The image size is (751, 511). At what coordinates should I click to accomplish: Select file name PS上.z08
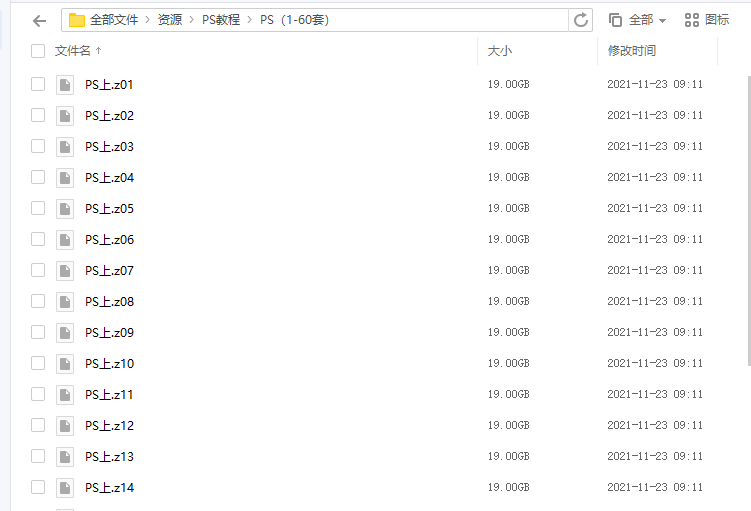click(x=109, y=302)
